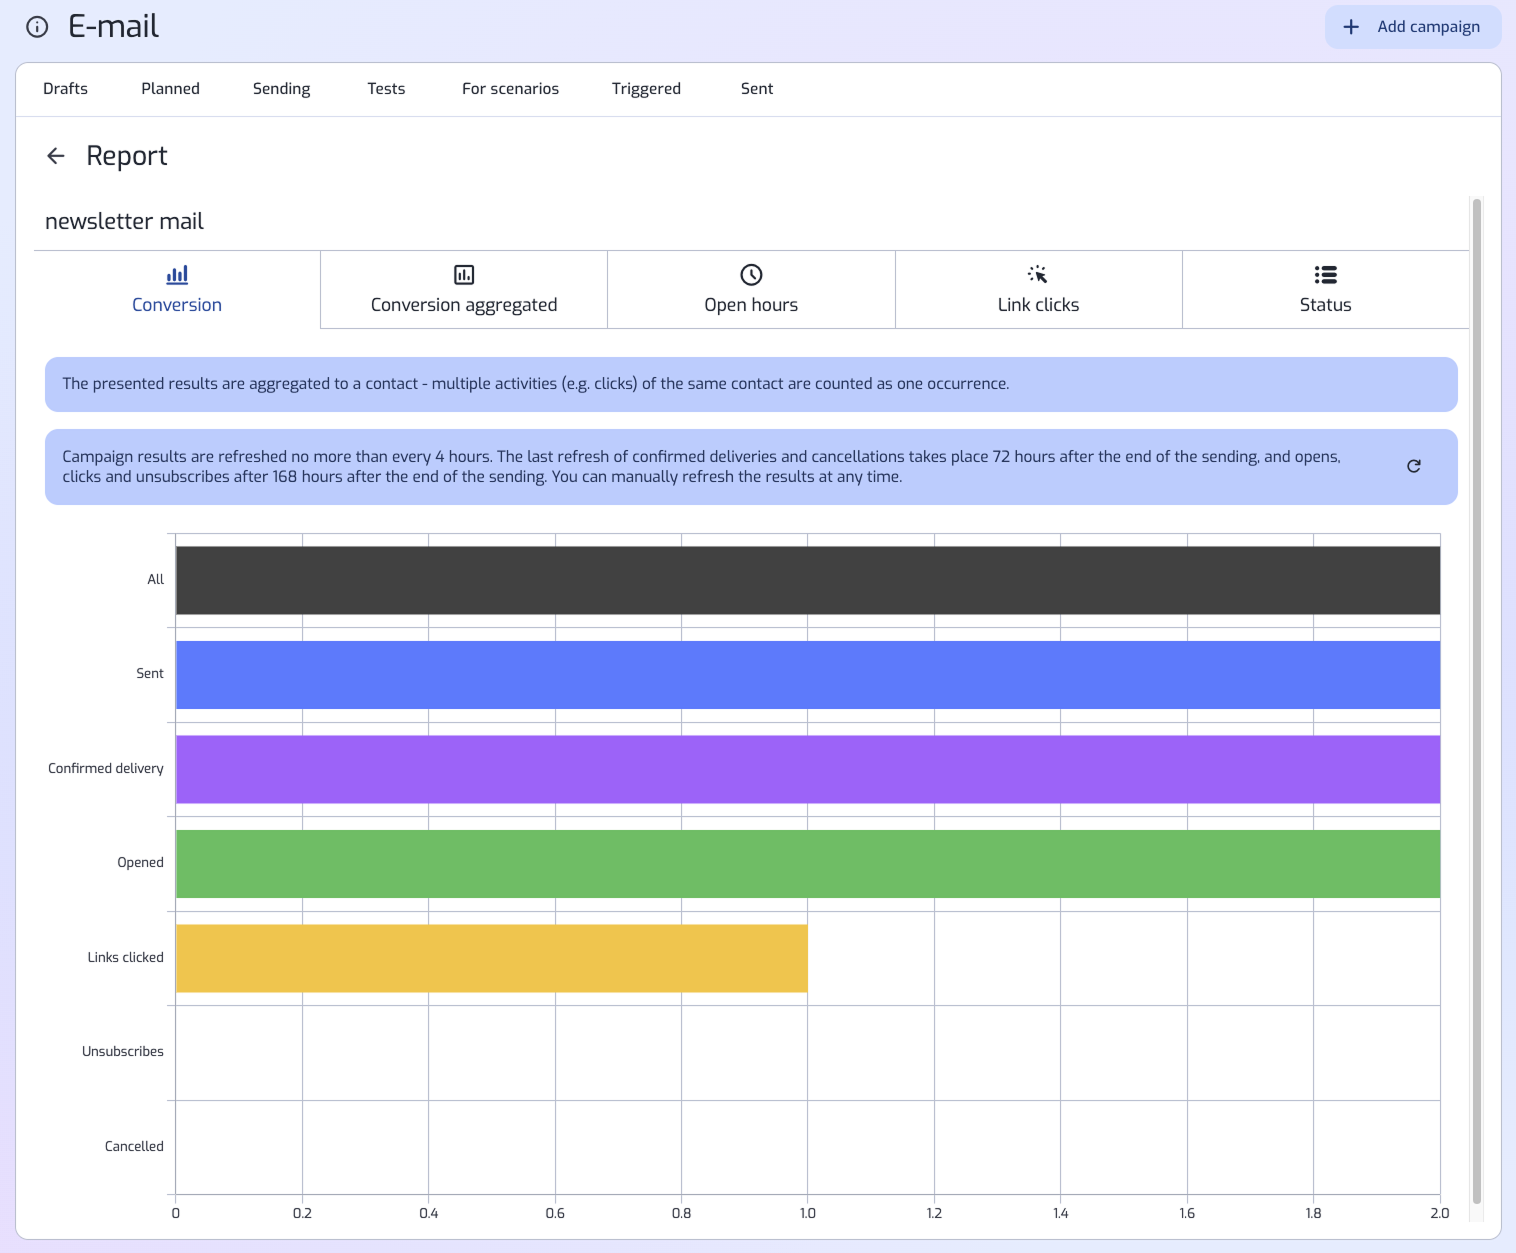Click the '2.0' x-axis tick label
Screen dimensions: 1516x1253
[1440, 1214]
